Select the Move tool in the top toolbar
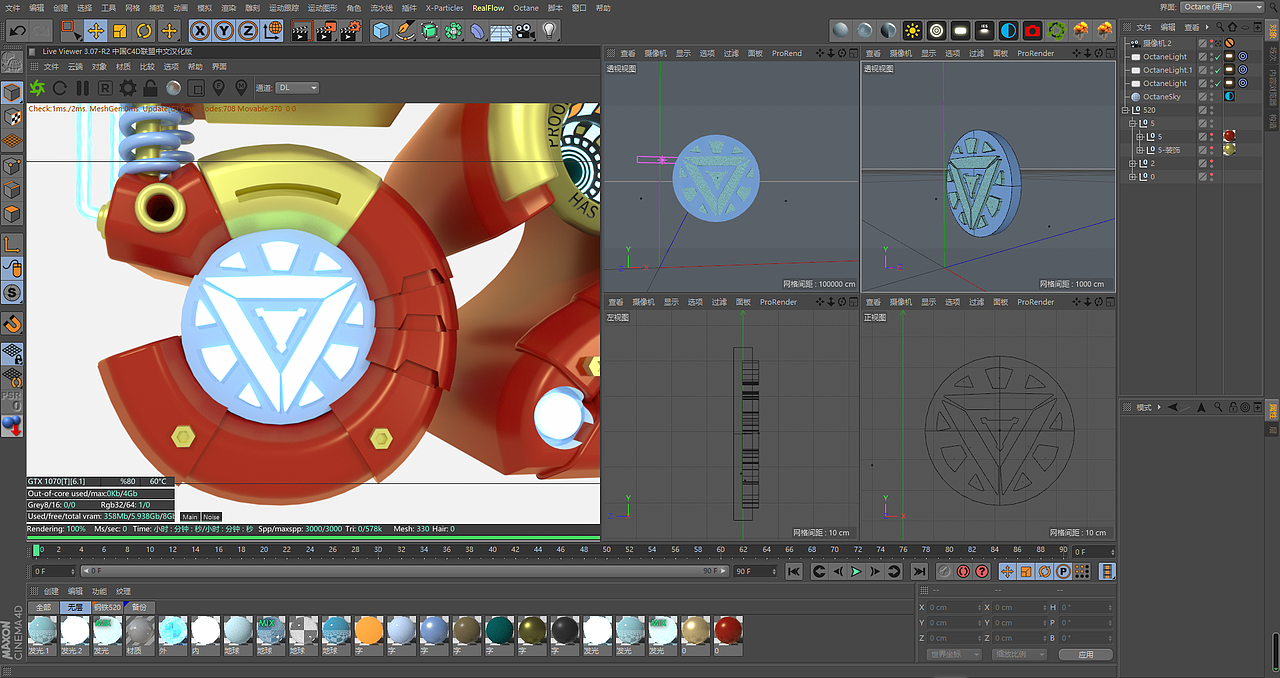This screenshot has height=678, width=1280. click(94, 31)
